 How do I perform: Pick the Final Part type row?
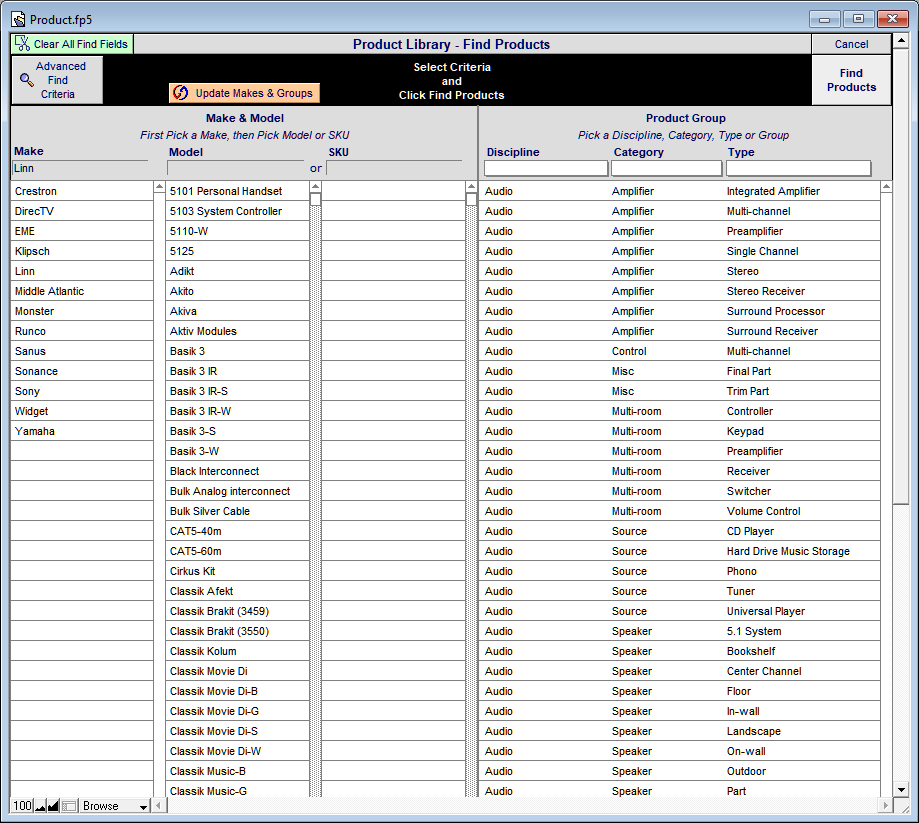[680, 371]
